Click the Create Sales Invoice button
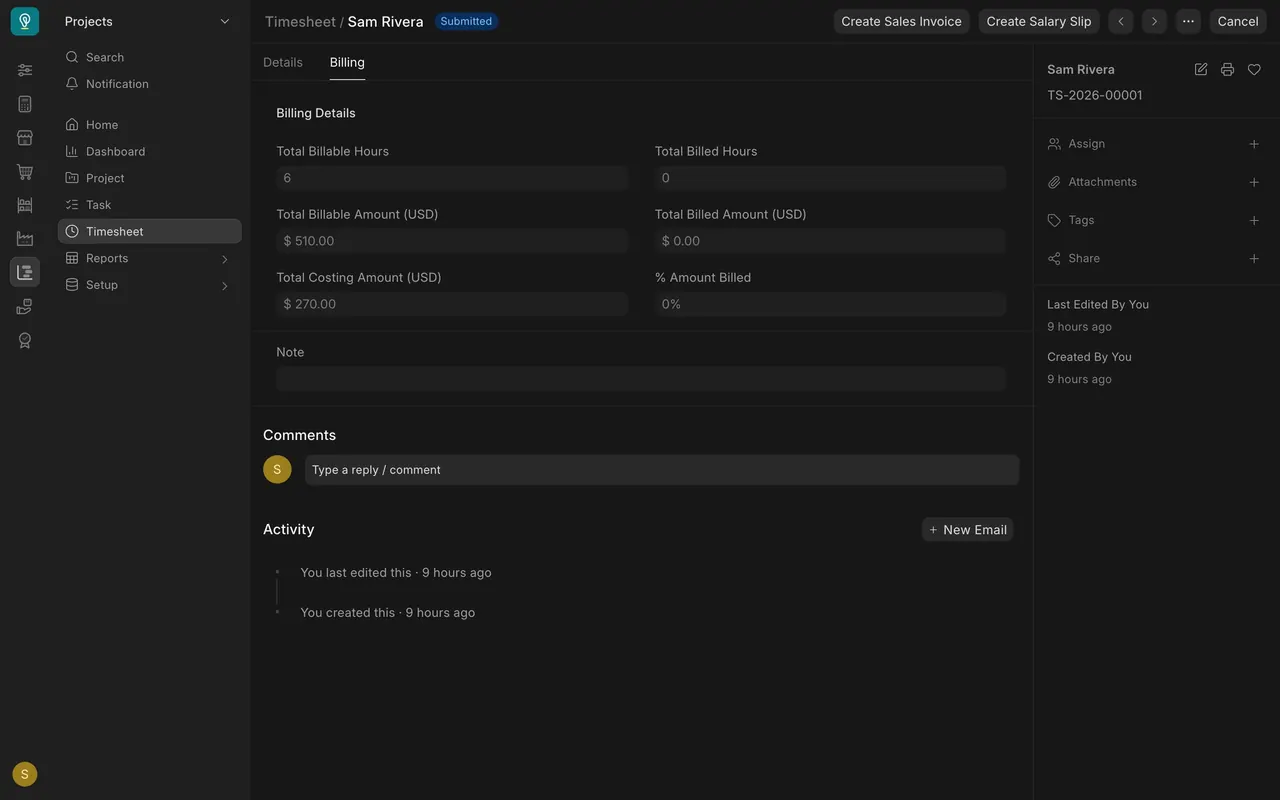Screen dimensions: 1280x800 coord(901,21)
